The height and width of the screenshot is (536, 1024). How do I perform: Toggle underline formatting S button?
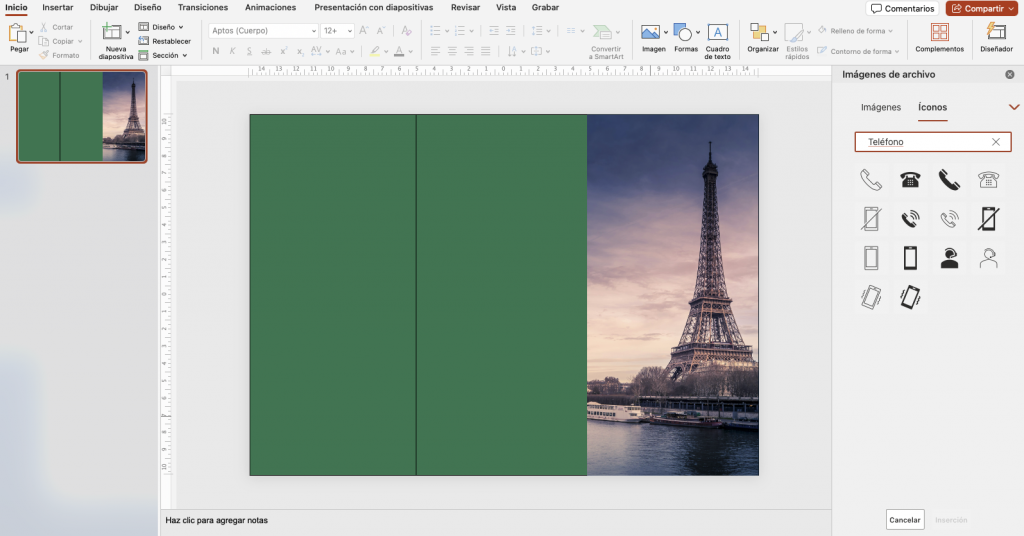[x=249, y=51]
